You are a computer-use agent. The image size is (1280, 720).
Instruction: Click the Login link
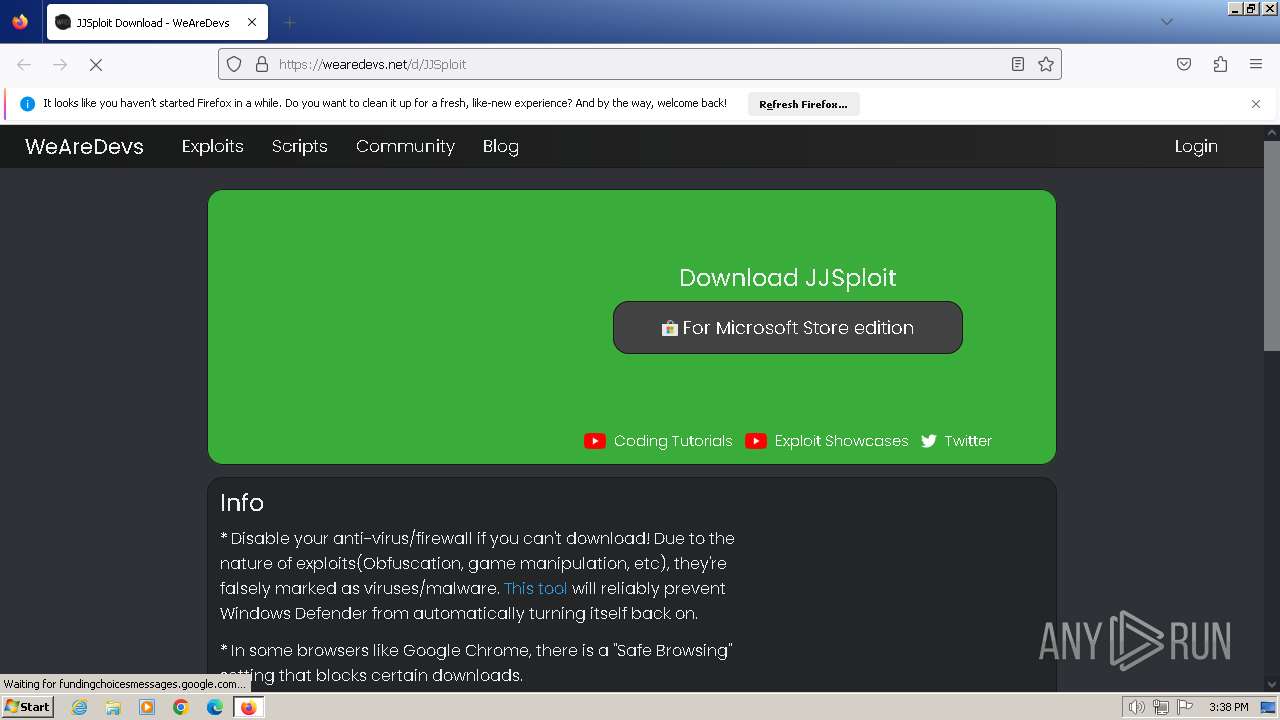(x=1196, y=146)
